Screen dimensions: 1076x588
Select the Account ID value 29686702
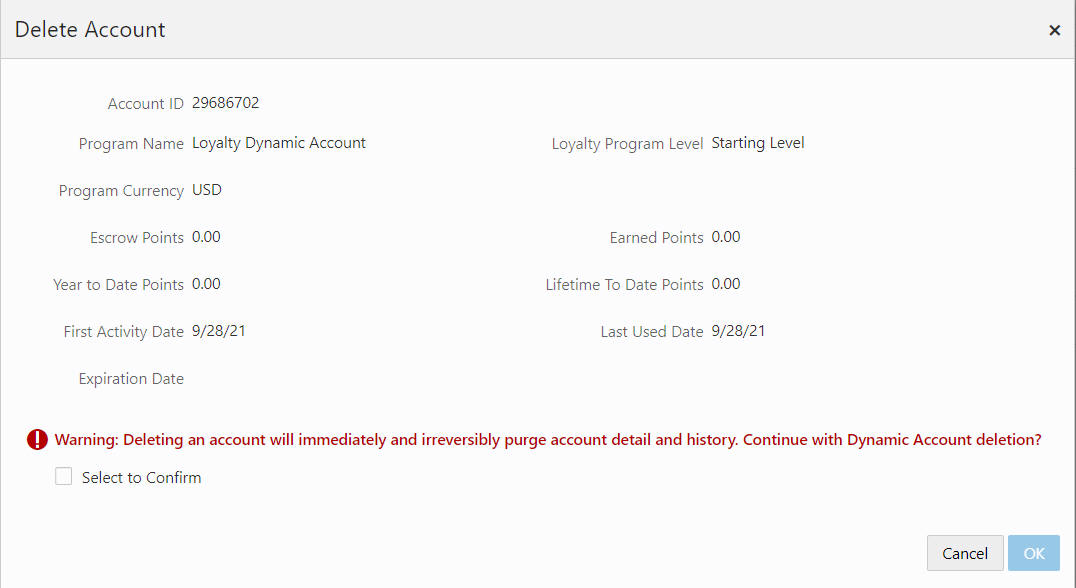pos(225,103)
